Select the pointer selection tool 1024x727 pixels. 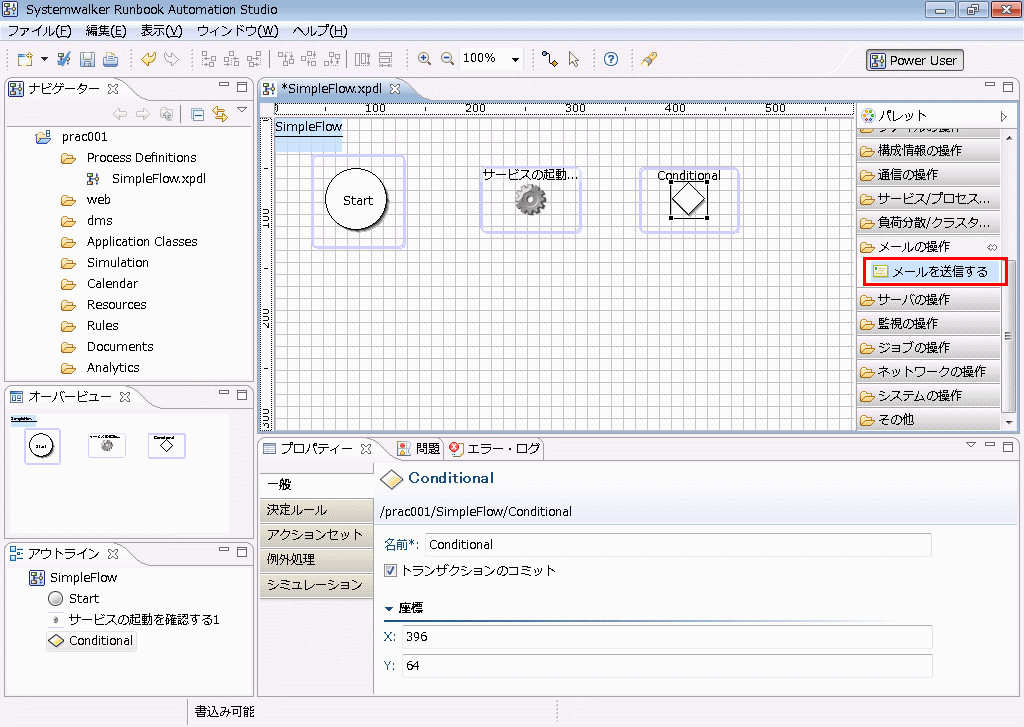(573, 59)
